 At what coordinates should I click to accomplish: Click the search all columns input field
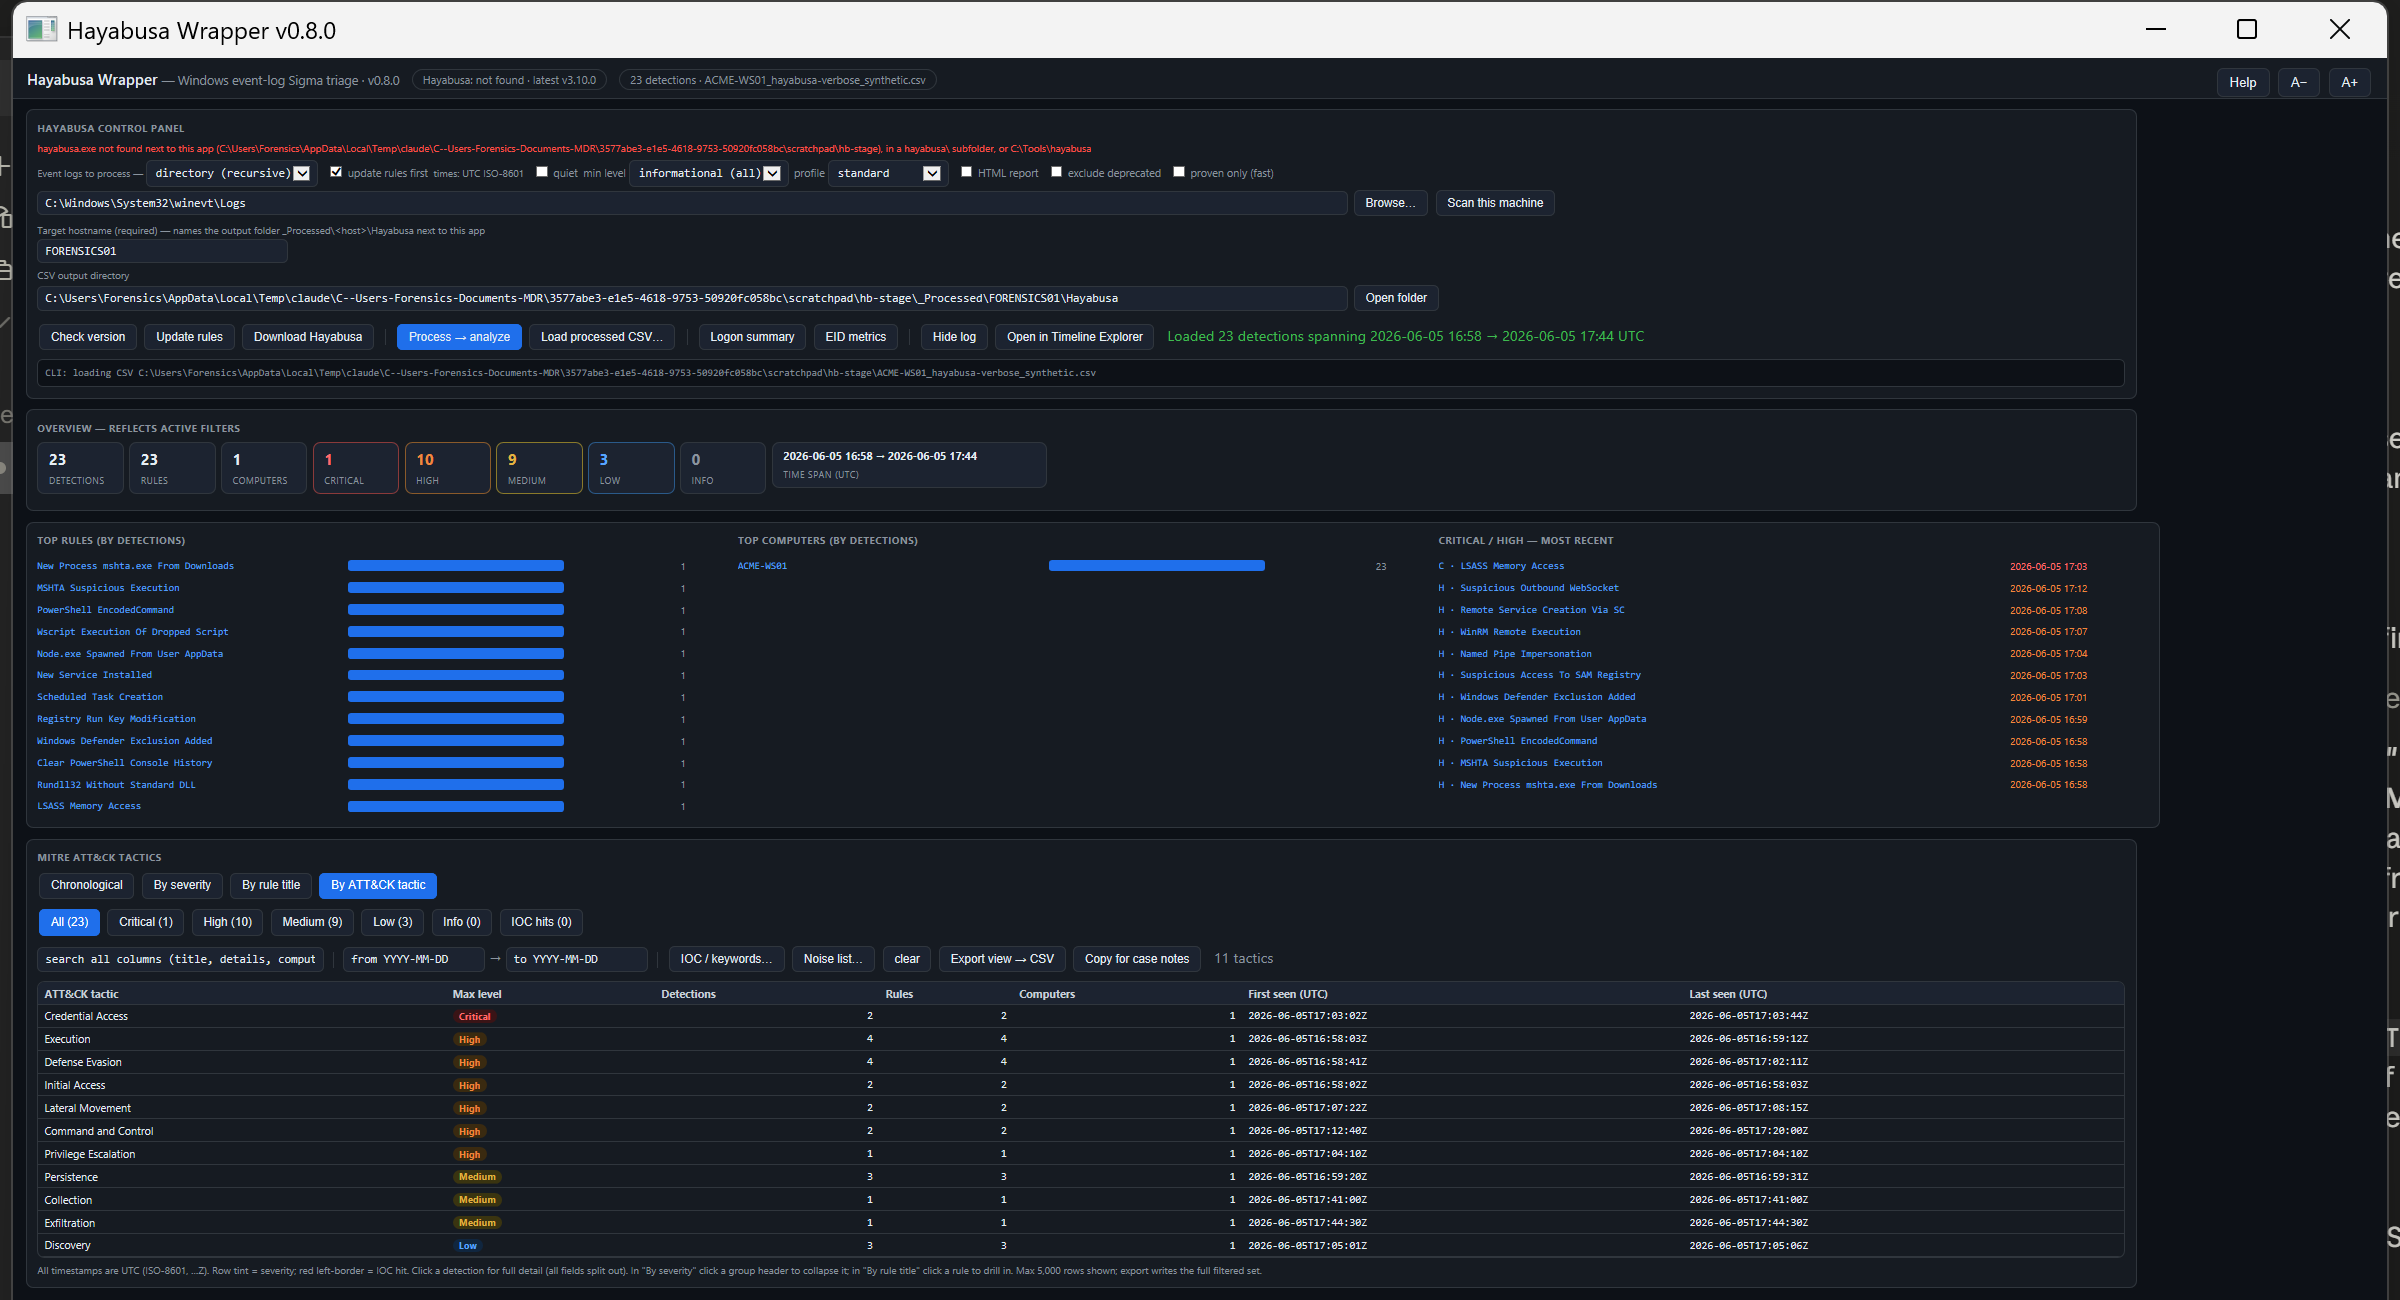point(181,959)
